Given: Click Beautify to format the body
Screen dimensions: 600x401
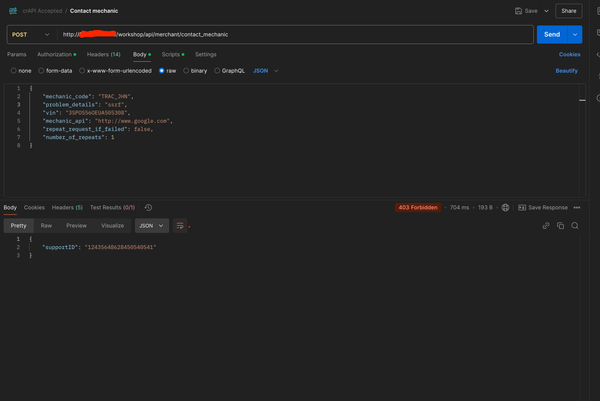Looking at the screenshot, I should [566, 71].
